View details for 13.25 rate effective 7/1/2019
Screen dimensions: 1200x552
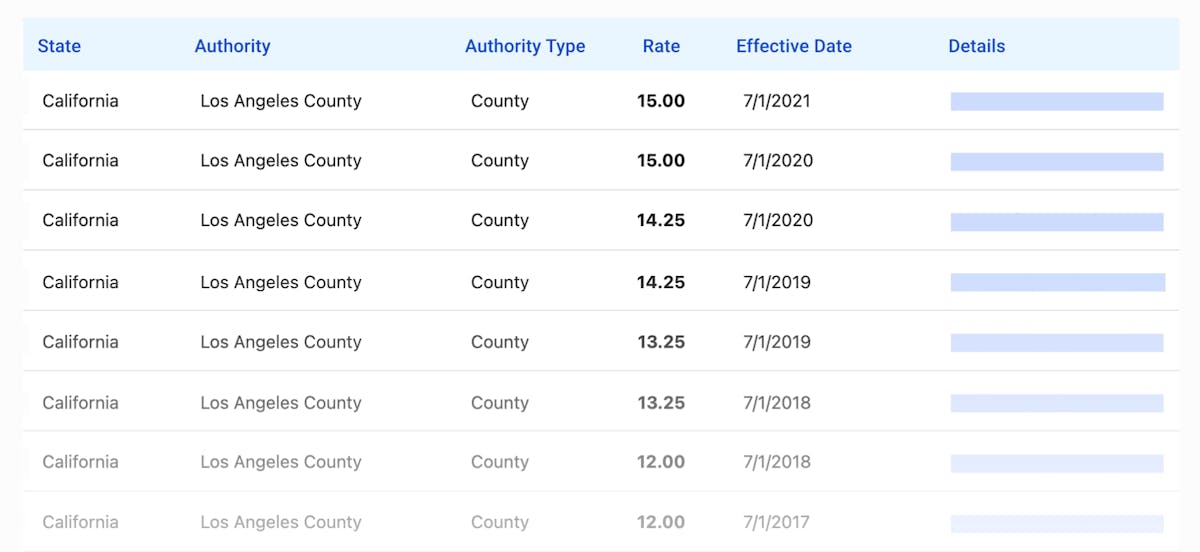point(1057,342)
